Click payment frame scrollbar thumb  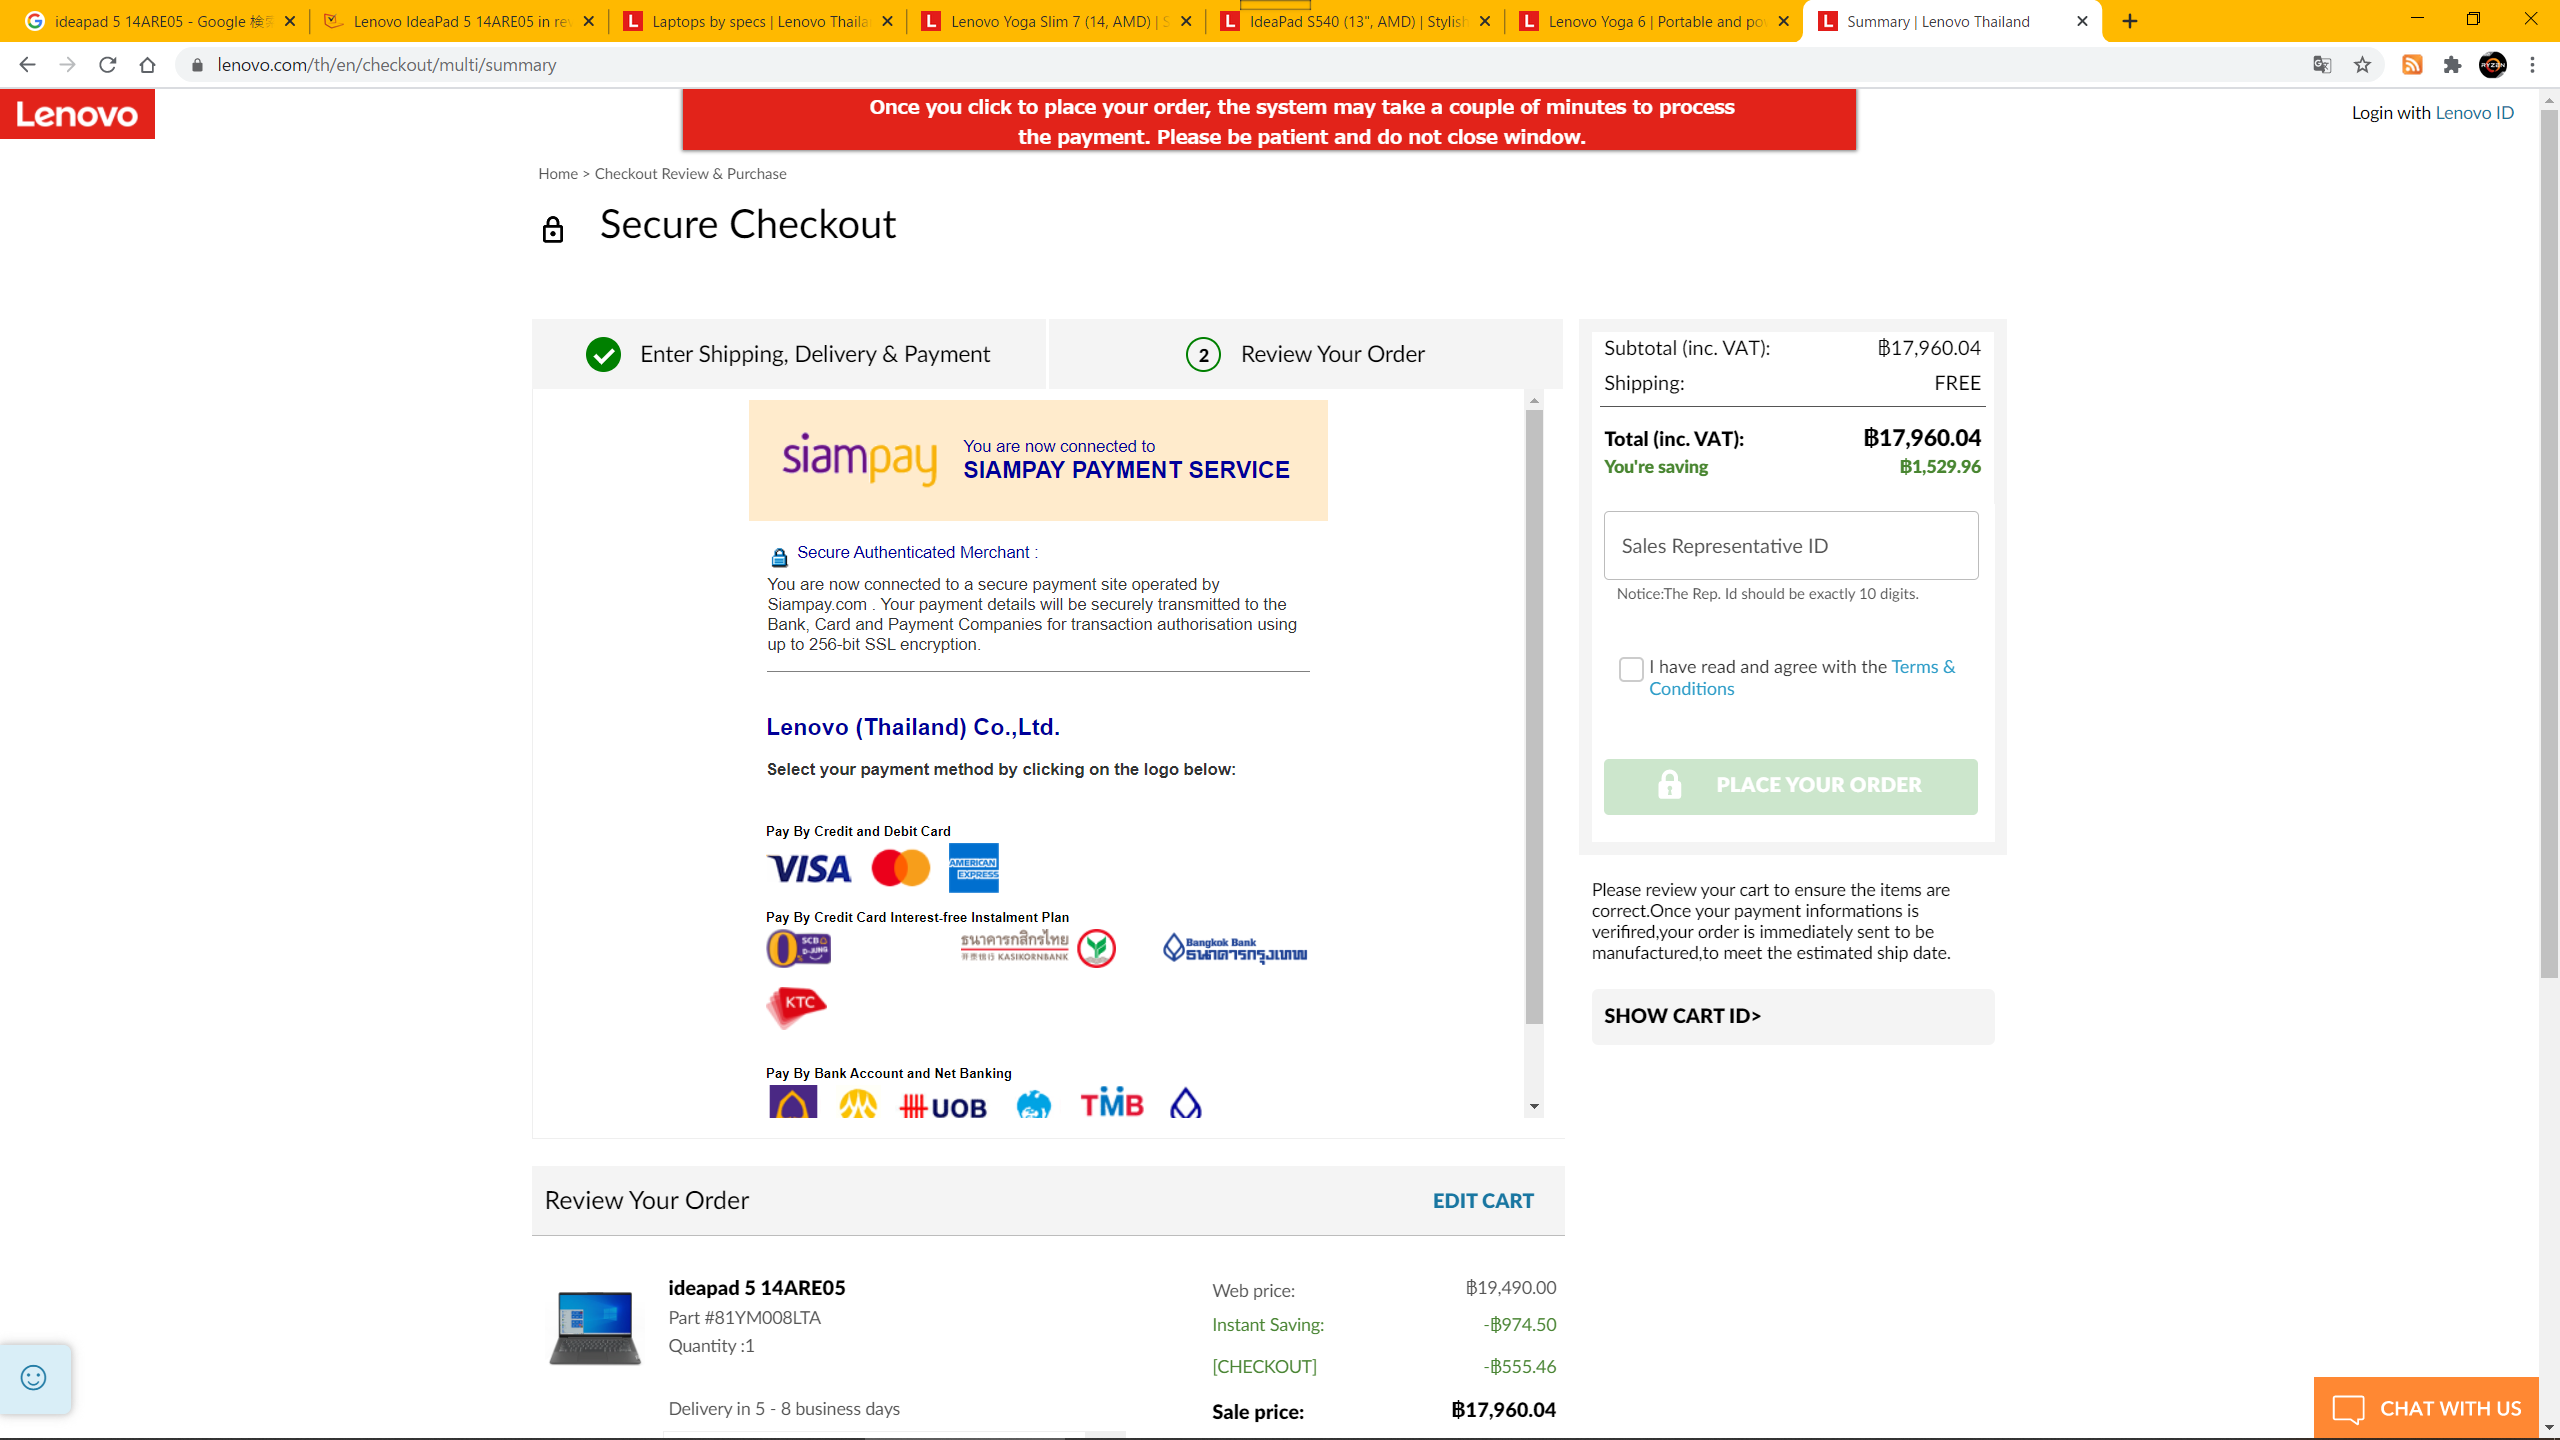tap(1534, 716)
